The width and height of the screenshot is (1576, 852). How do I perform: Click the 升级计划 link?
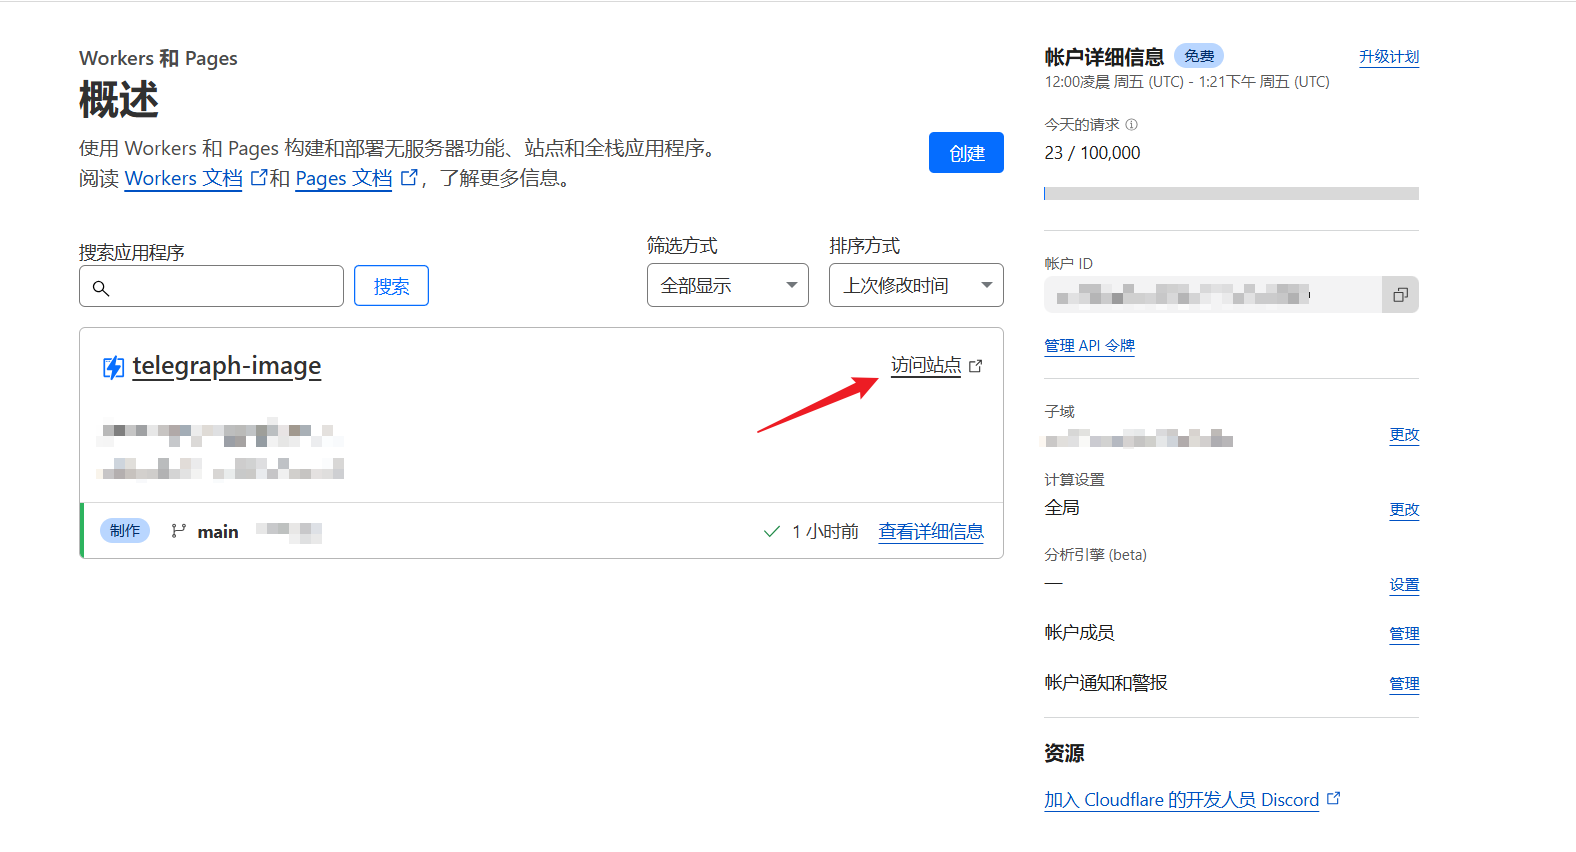(1389, 57)
